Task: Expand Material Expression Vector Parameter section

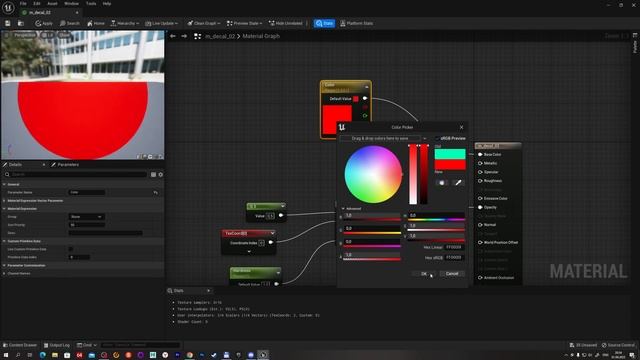Action: point(4,201)
